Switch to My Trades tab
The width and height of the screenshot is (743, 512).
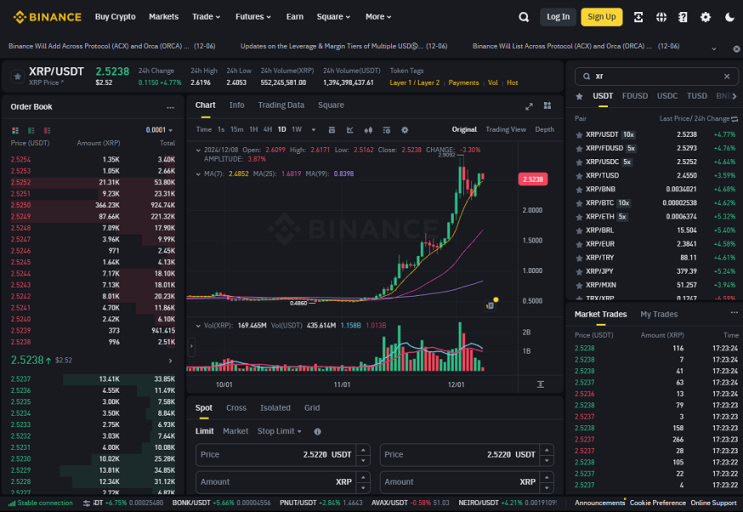(659, 314)
